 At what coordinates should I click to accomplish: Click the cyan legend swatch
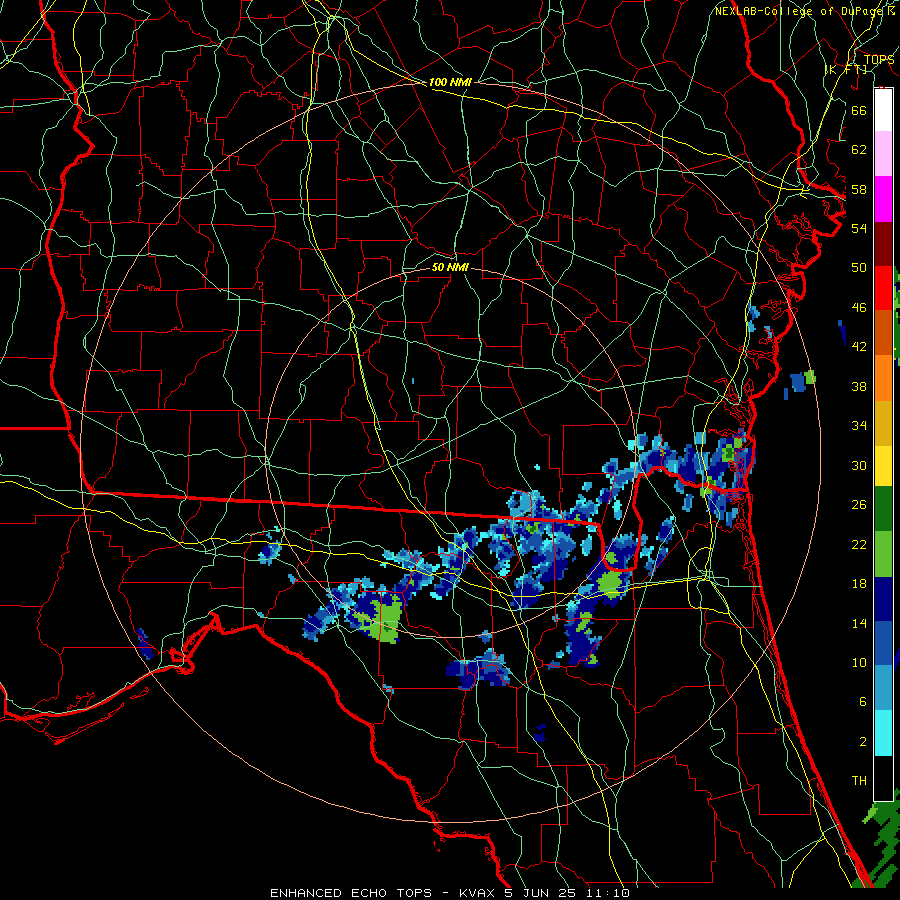[883, 732]
